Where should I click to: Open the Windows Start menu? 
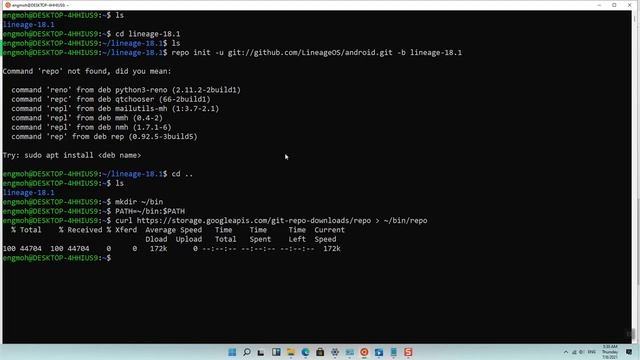click(232, 352)
